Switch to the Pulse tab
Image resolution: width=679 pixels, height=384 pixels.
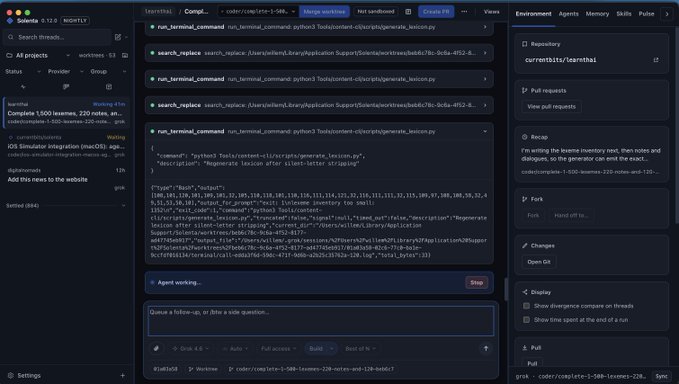(646, 14)
